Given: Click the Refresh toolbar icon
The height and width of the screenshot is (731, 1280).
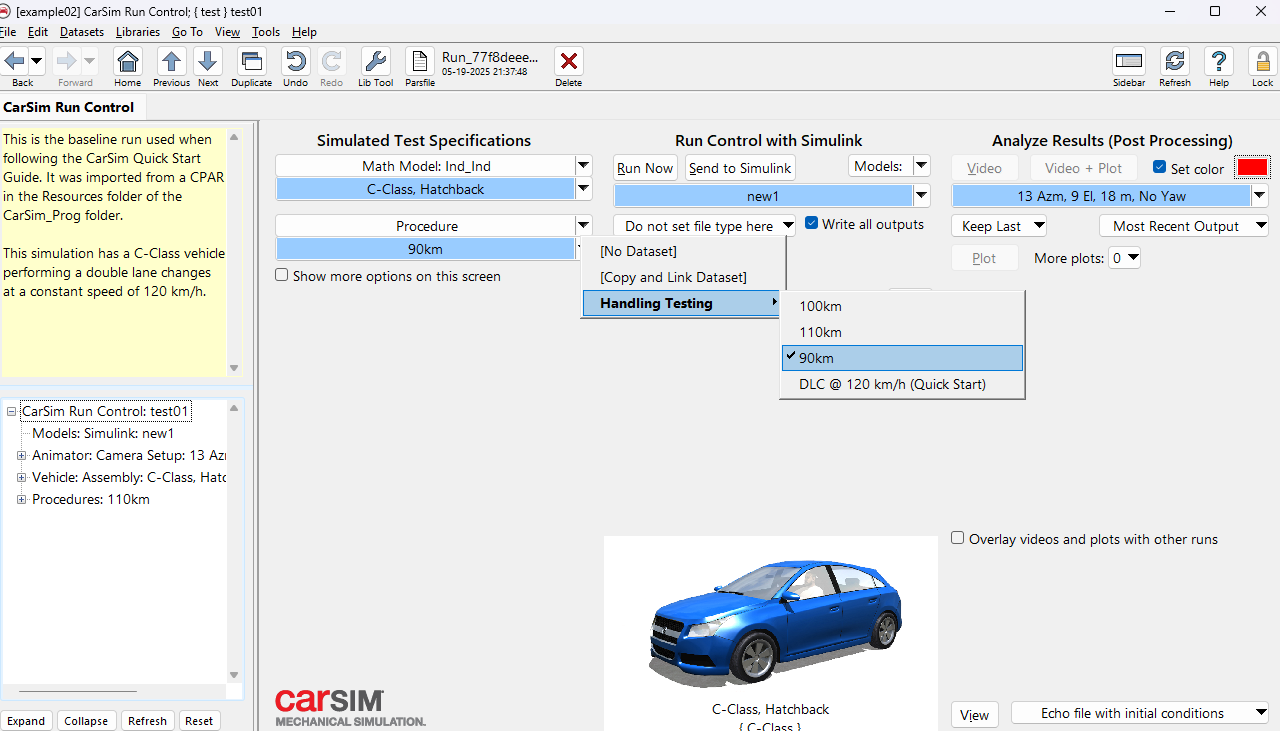Looking at the screenshot, I should coord(1175,60).
